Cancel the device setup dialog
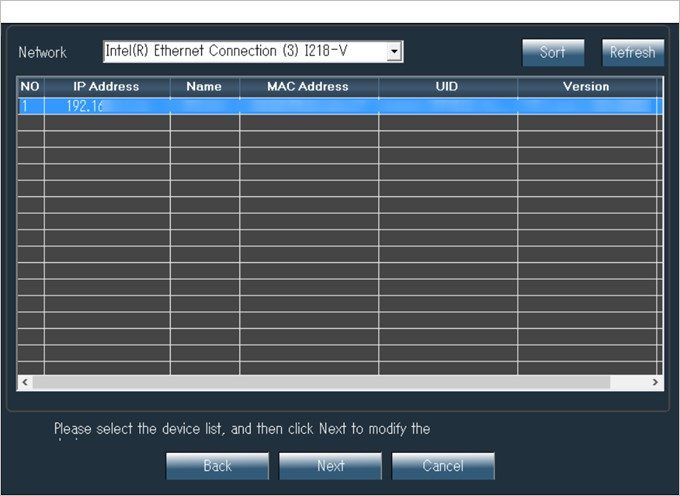Image resolution: width=680 pixels, height=496 pixels. 443,466
